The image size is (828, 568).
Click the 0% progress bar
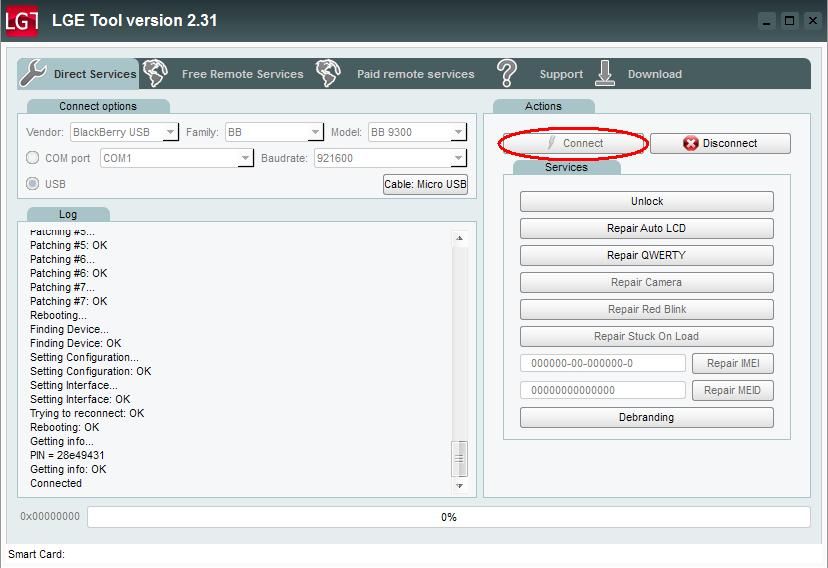(448, 517)
